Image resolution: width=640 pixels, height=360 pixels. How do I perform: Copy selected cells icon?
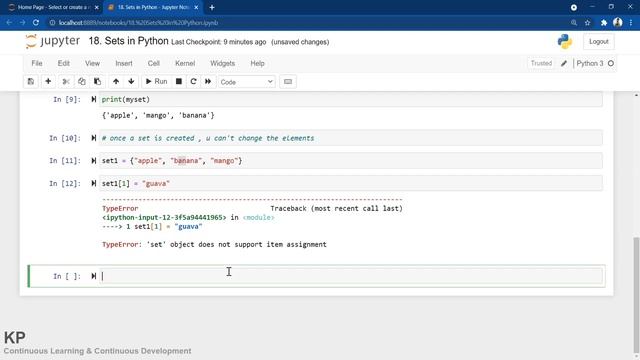pos(82,82)
